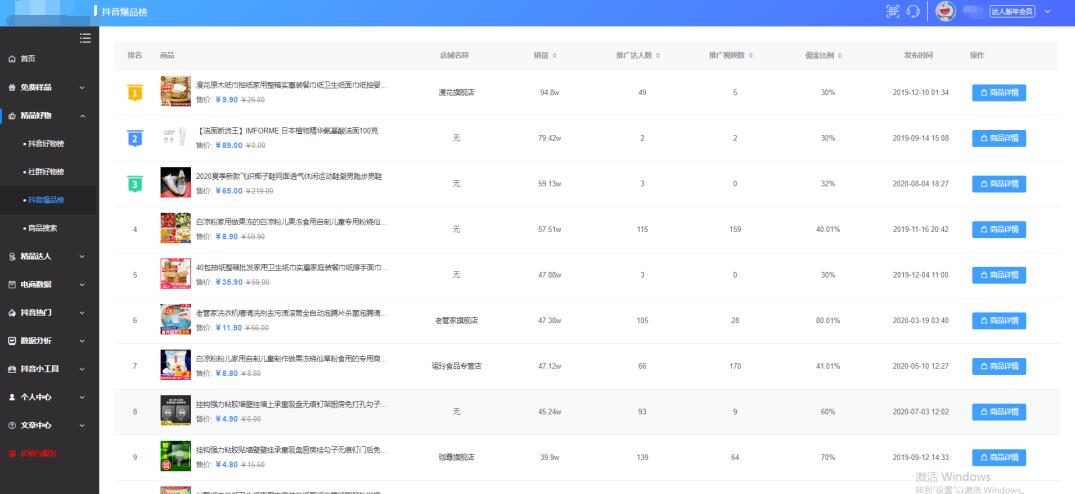Open the 【洁面新贵王】IMFORME product title

287,130
